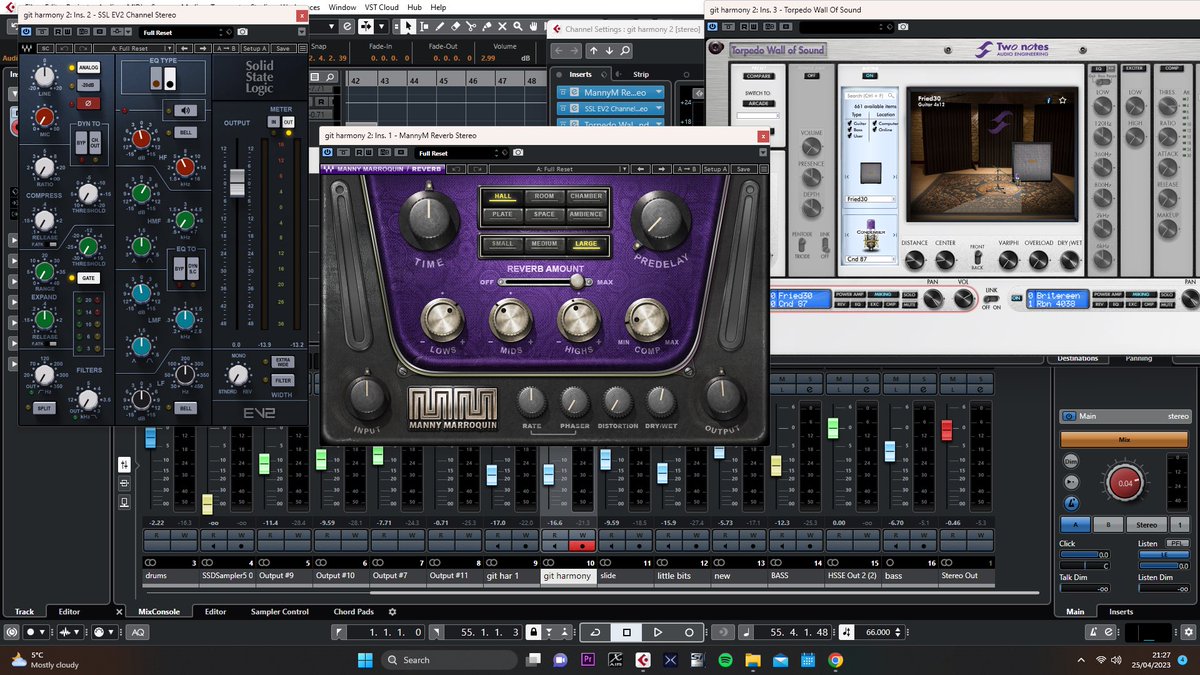Click the REVERB AMOUNT slider

tap(577, 281)
